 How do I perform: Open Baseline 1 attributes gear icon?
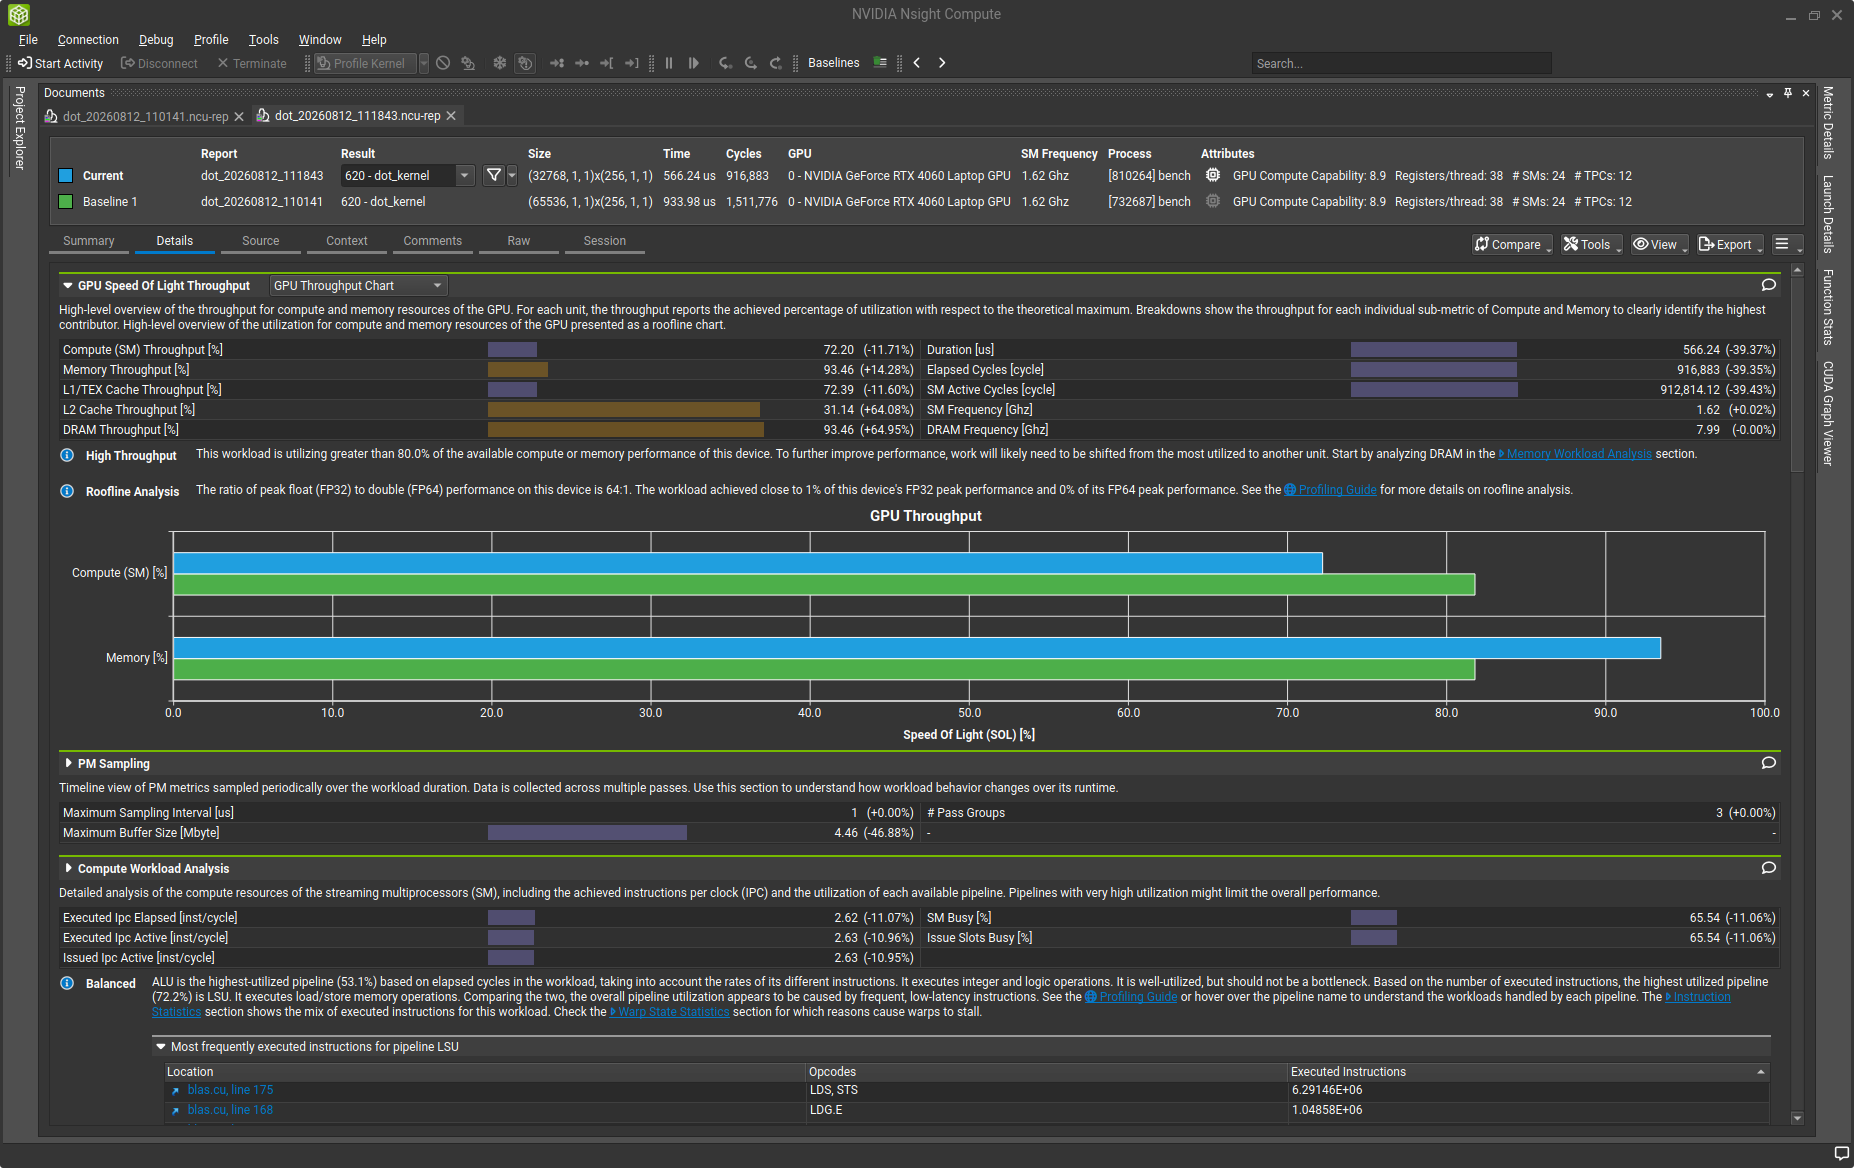coord(1213,201)
